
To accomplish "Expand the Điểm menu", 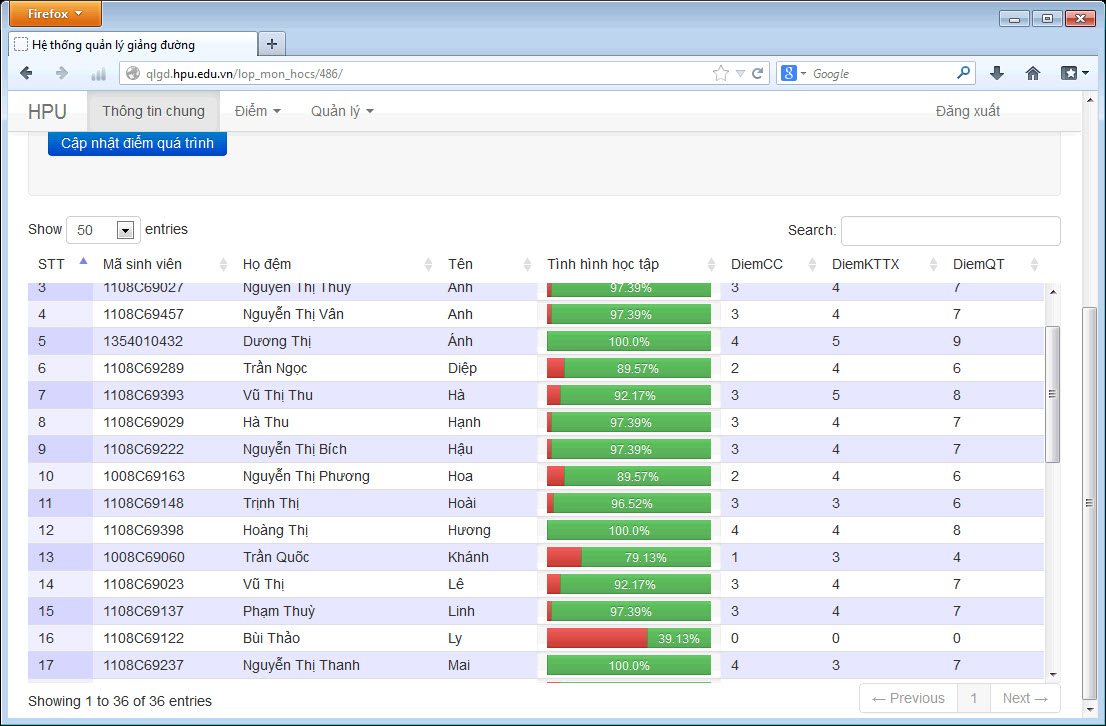I will tap(257, 111).
